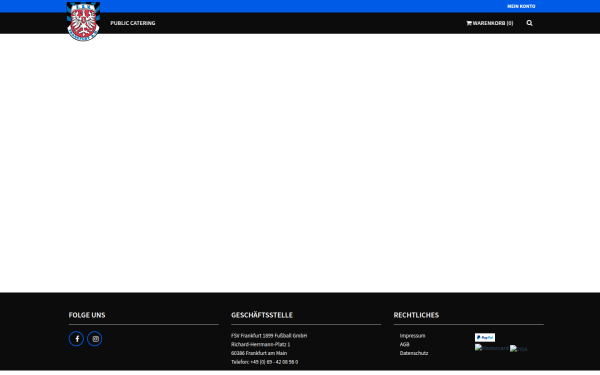This screenshot has height=375, width=600.
Task: Click the FSV Frankfurt club crest logo
Action: [83, 21]
